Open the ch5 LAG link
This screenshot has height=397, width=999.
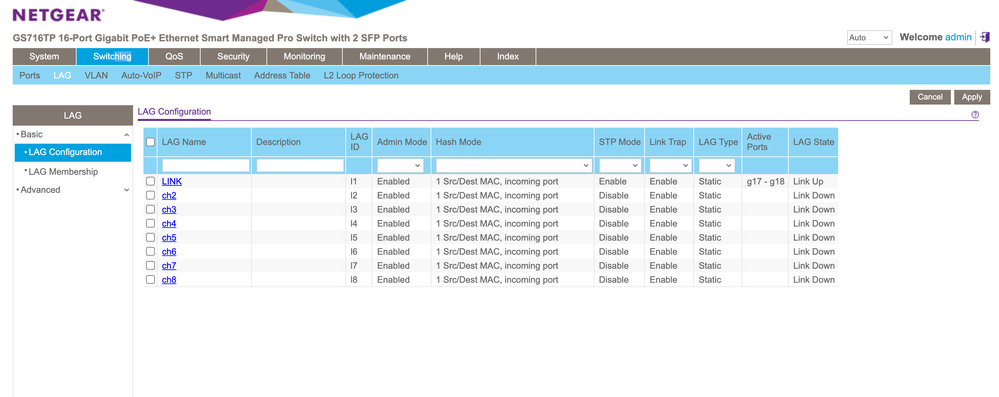169,238
